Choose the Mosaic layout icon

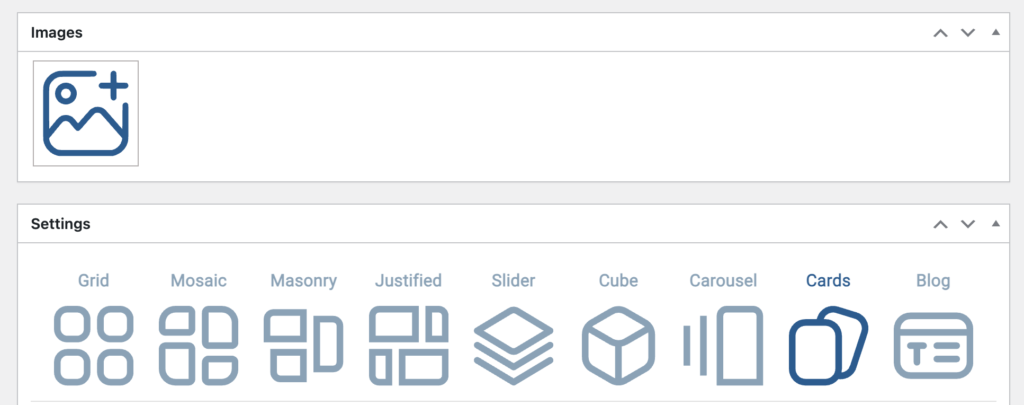point(198,345)
